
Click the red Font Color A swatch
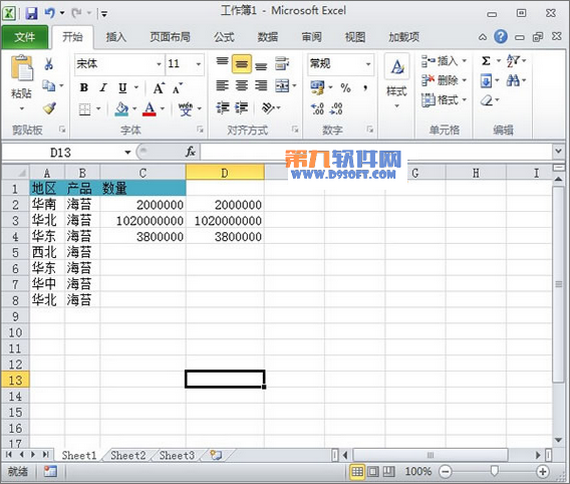coord(150,109)
